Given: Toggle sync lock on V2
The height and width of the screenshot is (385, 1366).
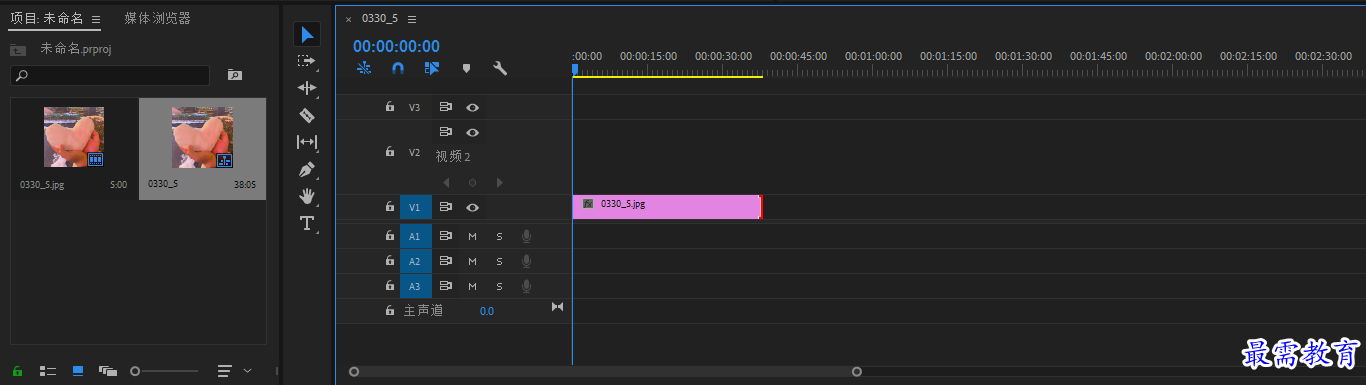Looking at the screenshot, I should tap(446, 132).
